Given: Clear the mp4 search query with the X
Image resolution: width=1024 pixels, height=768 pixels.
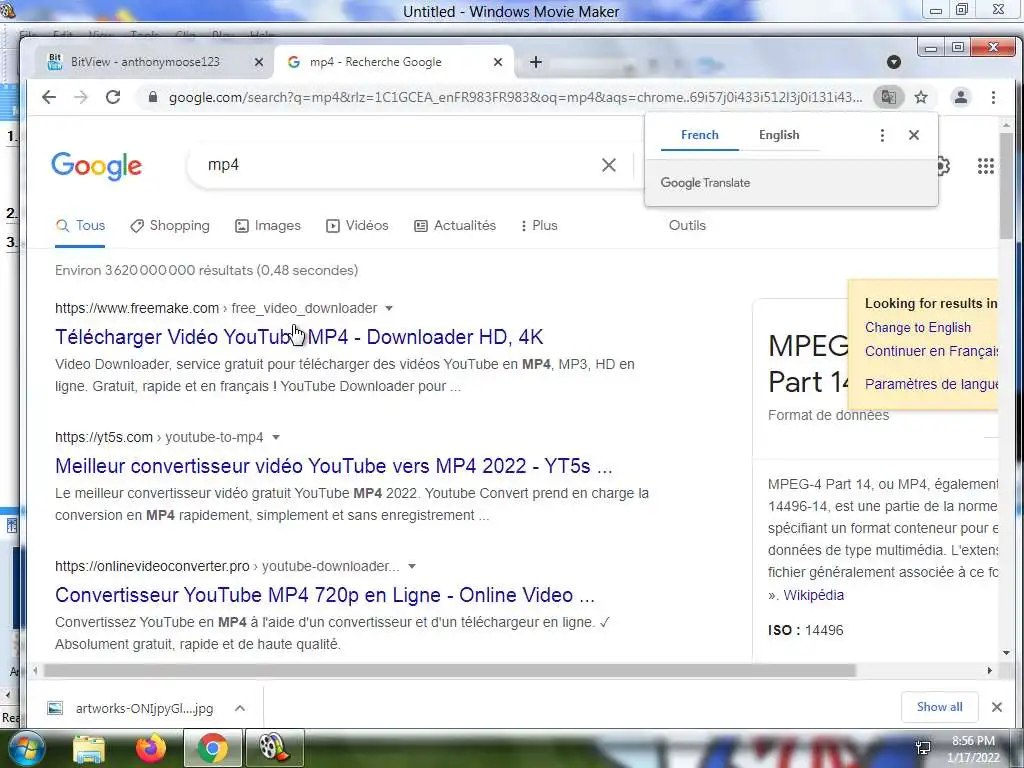Looking at the screenshot, I should (609, 165).
